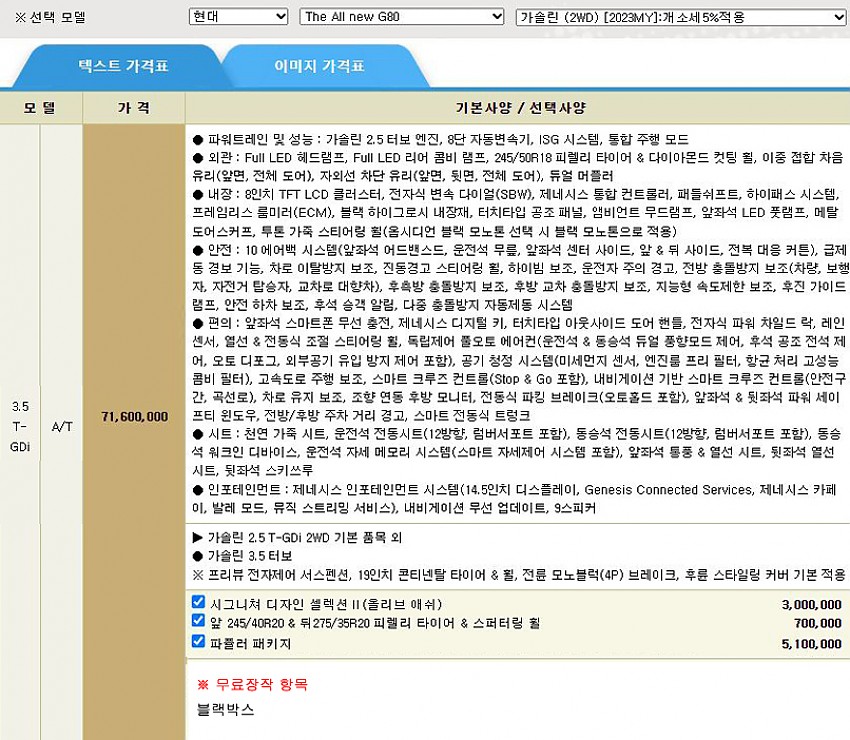Click the red ※ 무료장착 항목 heading

[x=252, y=685]
